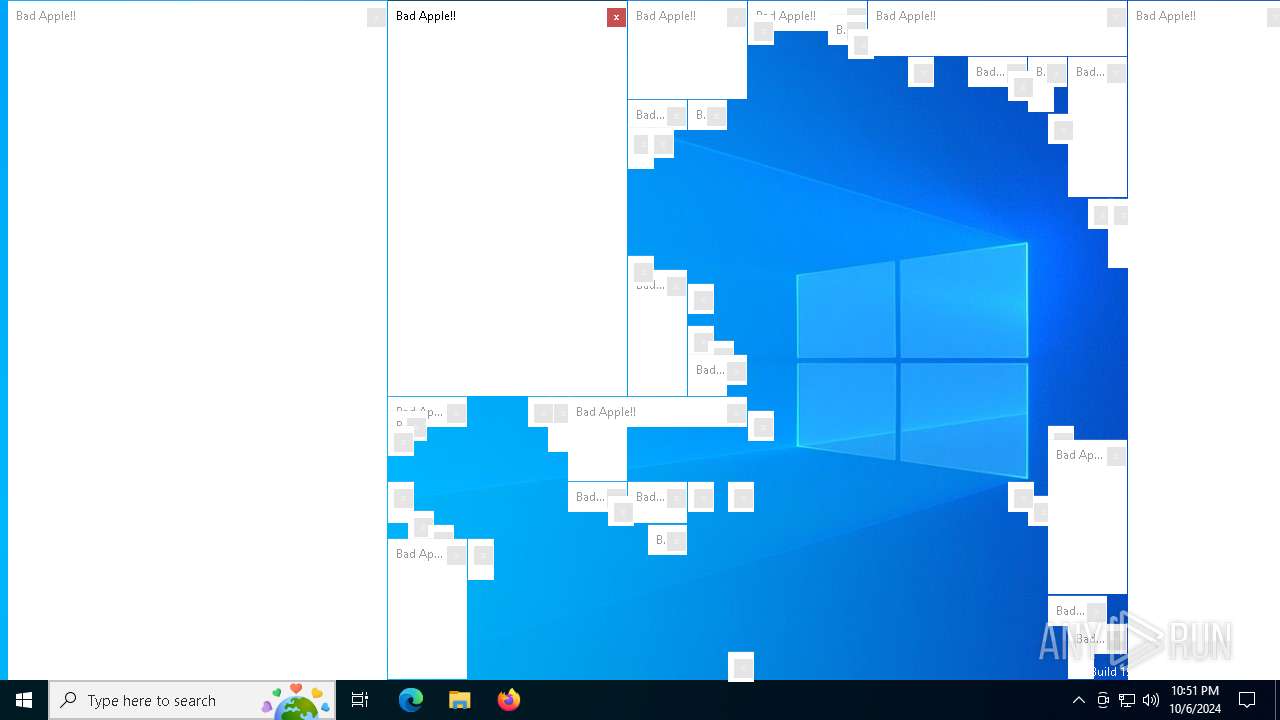Open File Explorer from the taskbar
This screenshot has height=720, width=1280.
pyautogui.click(x=459, y=700)
